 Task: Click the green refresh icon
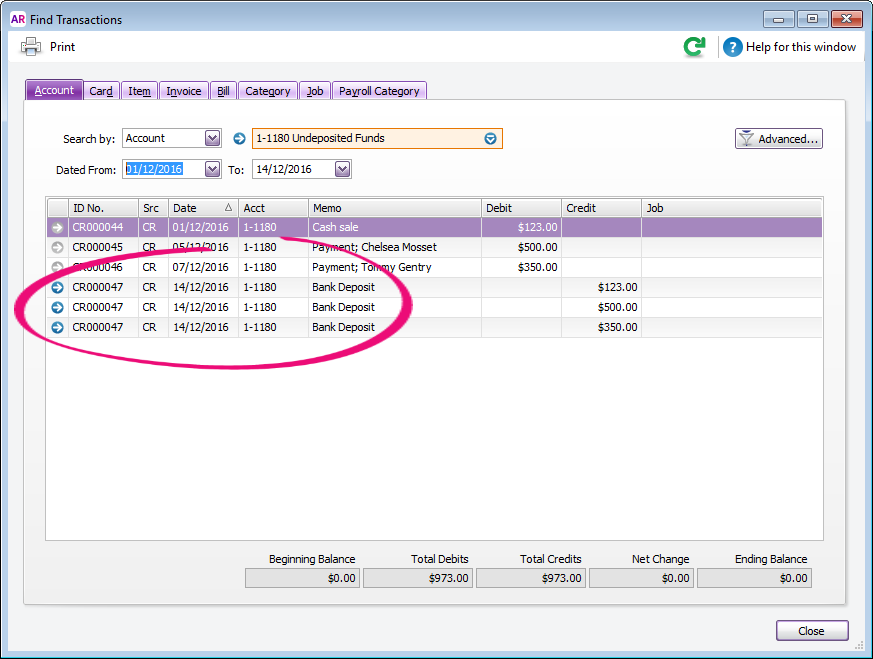694,46
